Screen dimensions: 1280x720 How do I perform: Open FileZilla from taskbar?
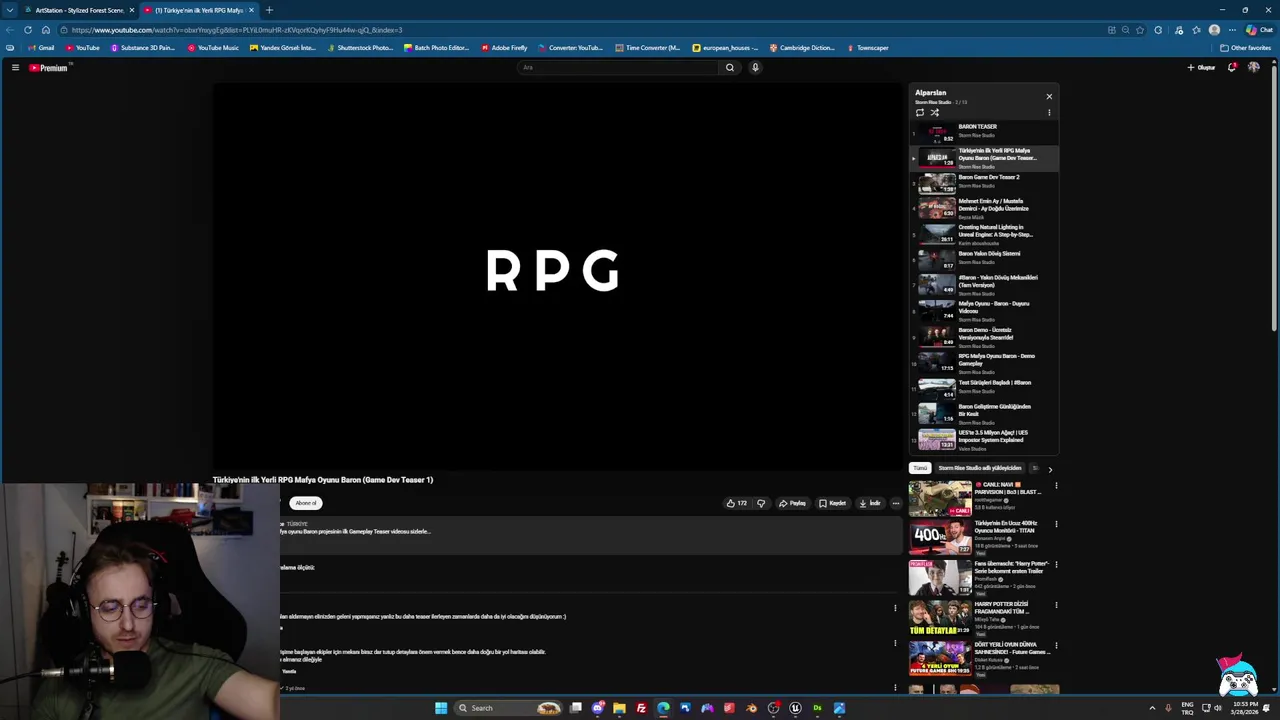tap(641, 708)
